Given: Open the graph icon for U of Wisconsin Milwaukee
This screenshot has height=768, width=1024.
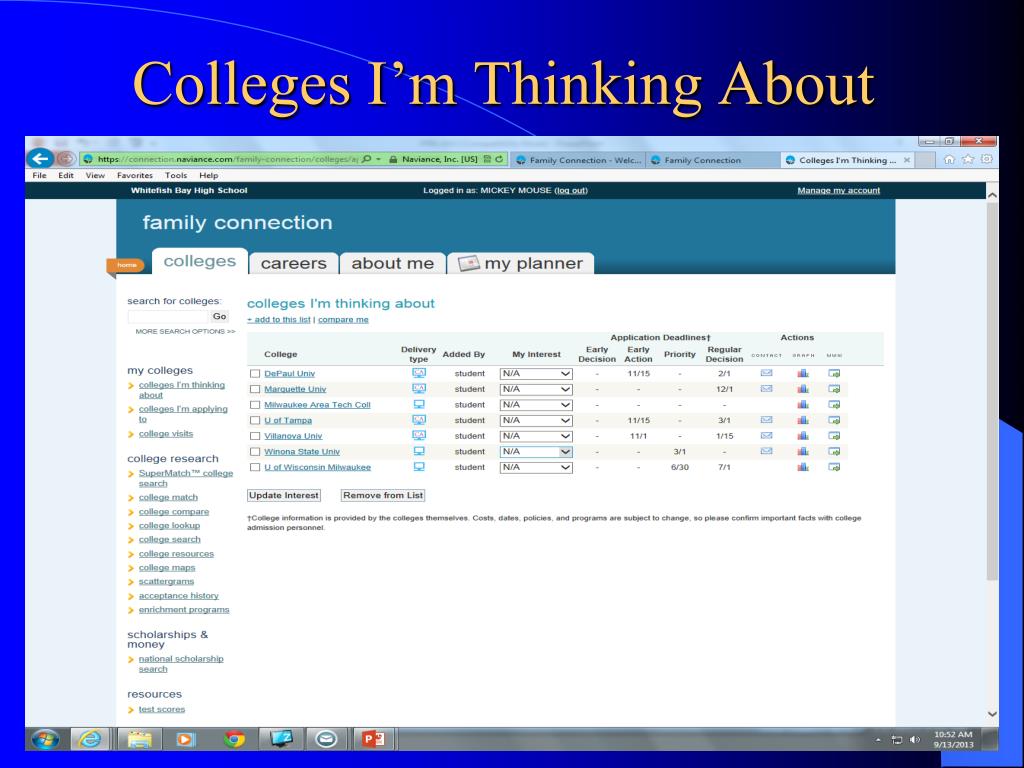Looking at the screenshot, I should tap(803, 467).
